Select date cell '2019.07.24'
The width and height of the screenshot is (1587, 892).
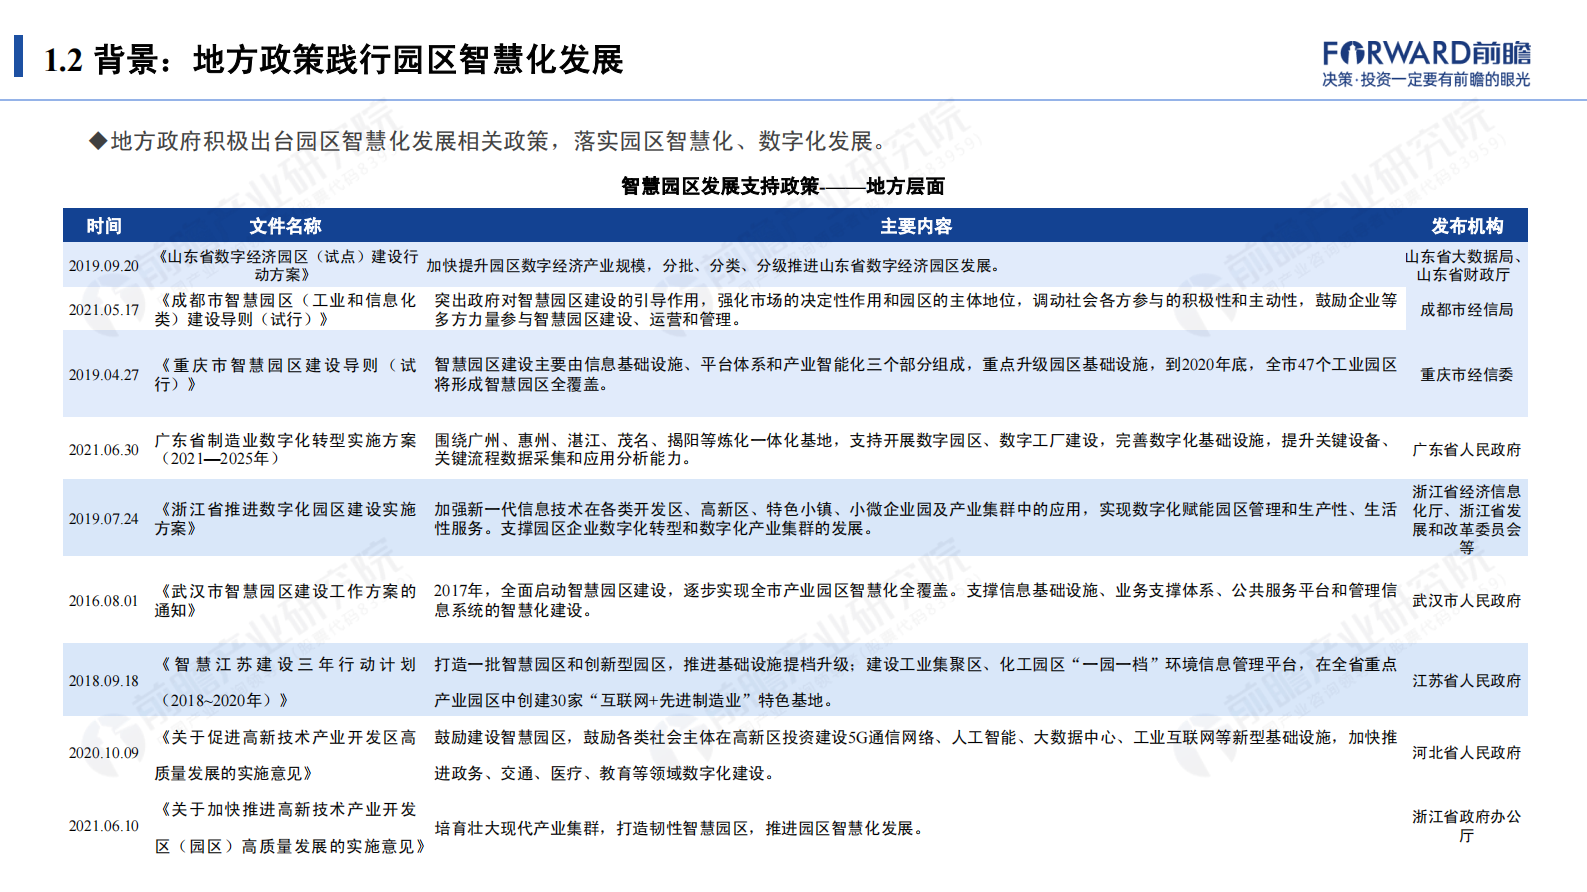point(104,519)
